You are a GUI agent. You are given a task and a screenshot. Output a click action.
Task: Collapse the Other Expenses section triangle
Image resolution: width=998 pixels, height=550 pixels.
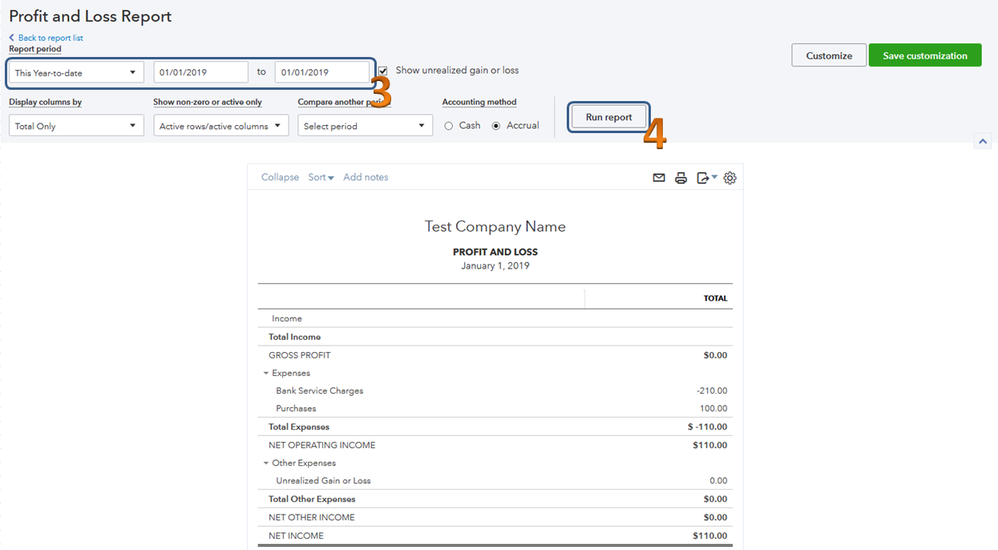click(x=266, y=463)
